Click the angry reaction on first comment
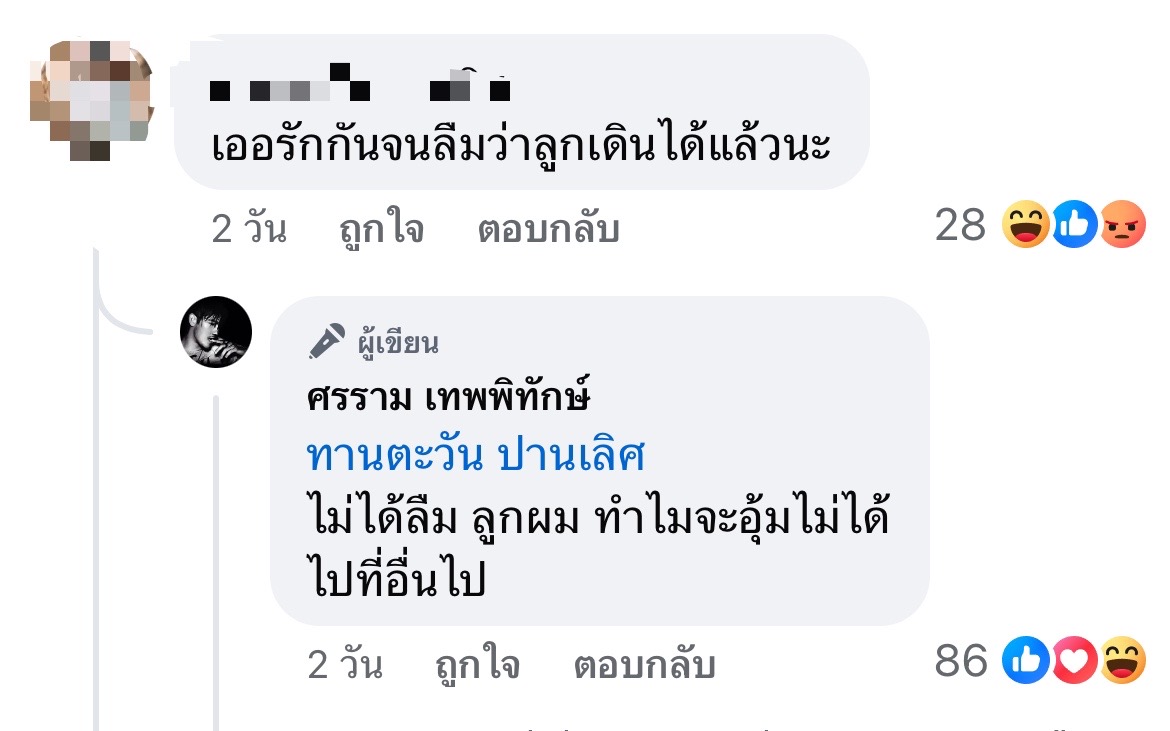 (x=1122, y=224)
